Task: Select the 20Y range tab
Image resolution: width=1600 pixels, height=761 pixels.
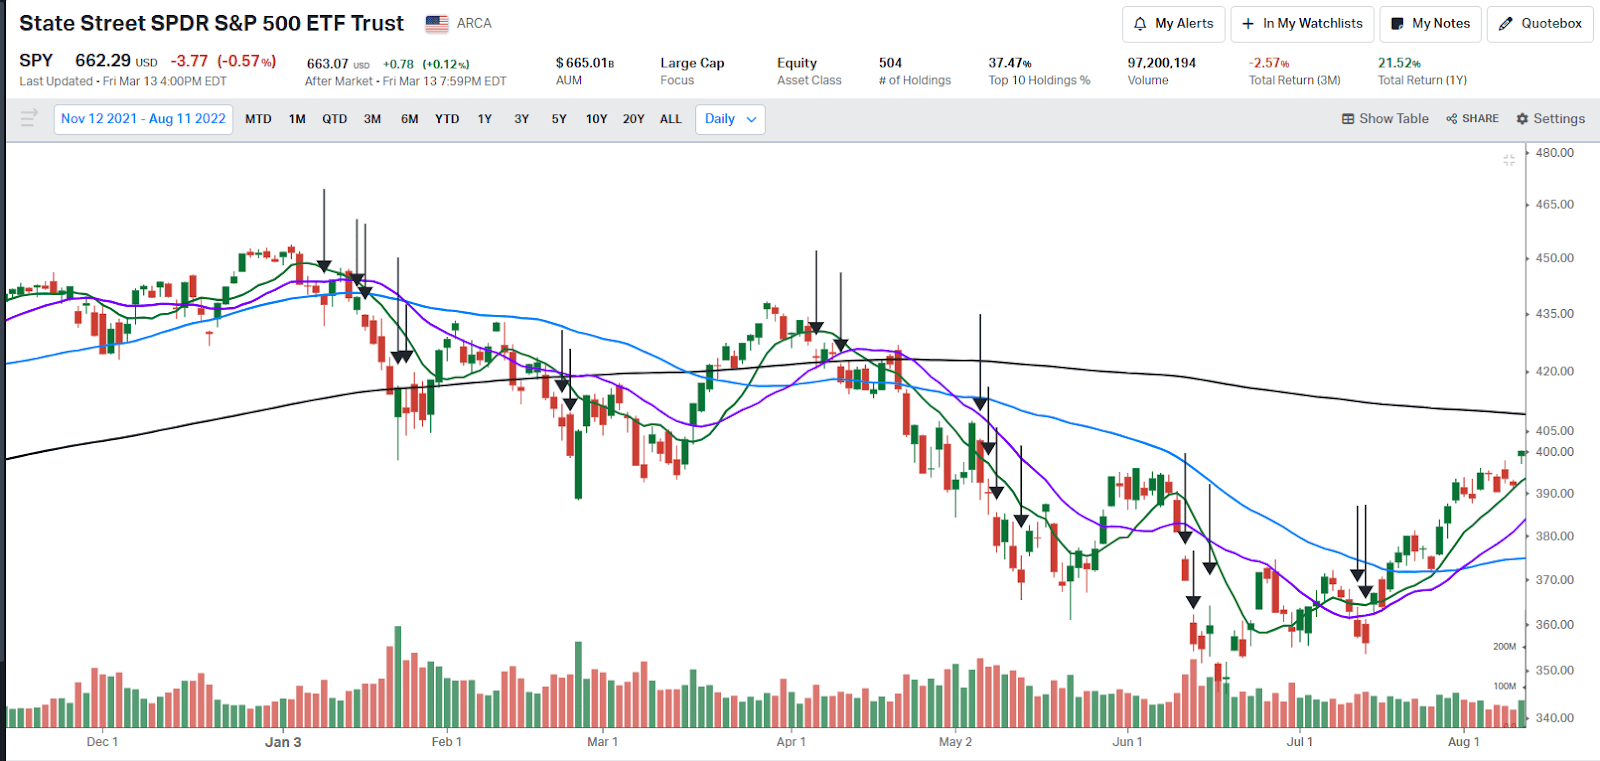Action: (633, 119)
